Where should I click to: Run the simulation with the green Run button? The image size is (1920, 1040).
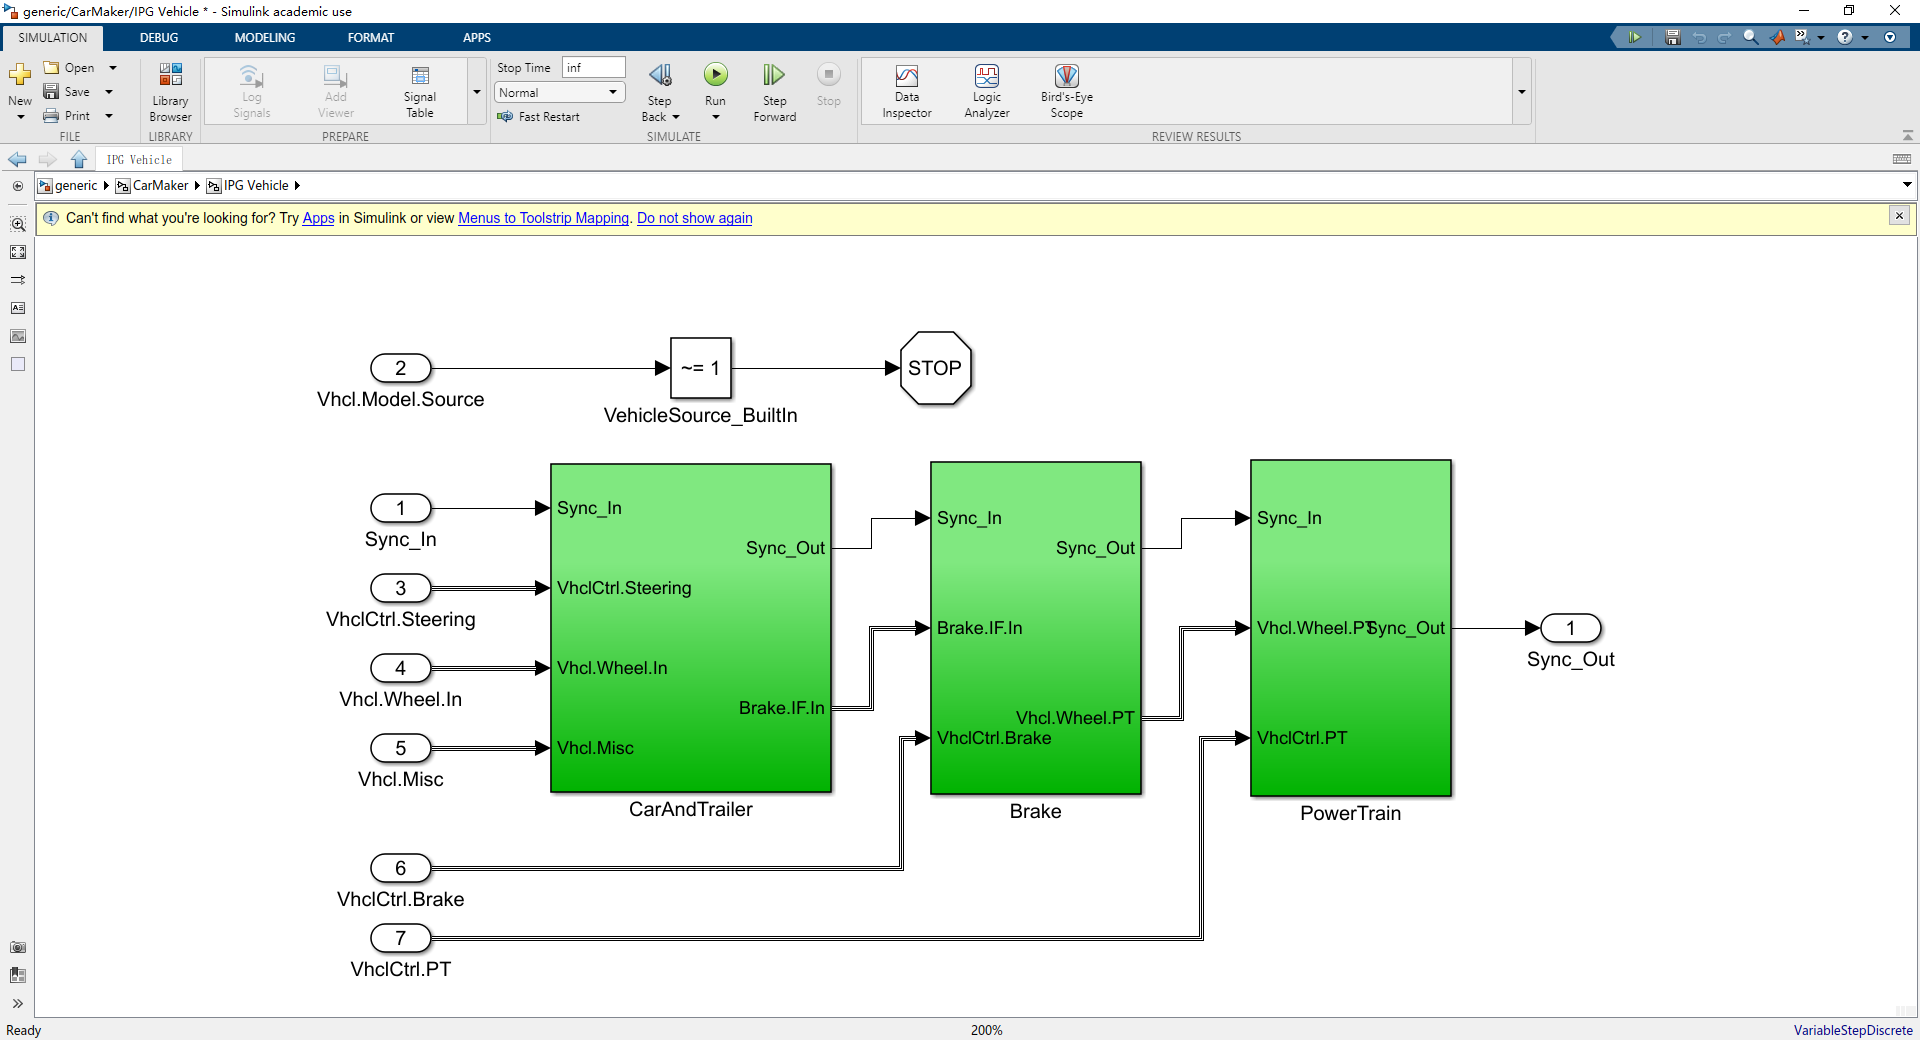(716, 75)
